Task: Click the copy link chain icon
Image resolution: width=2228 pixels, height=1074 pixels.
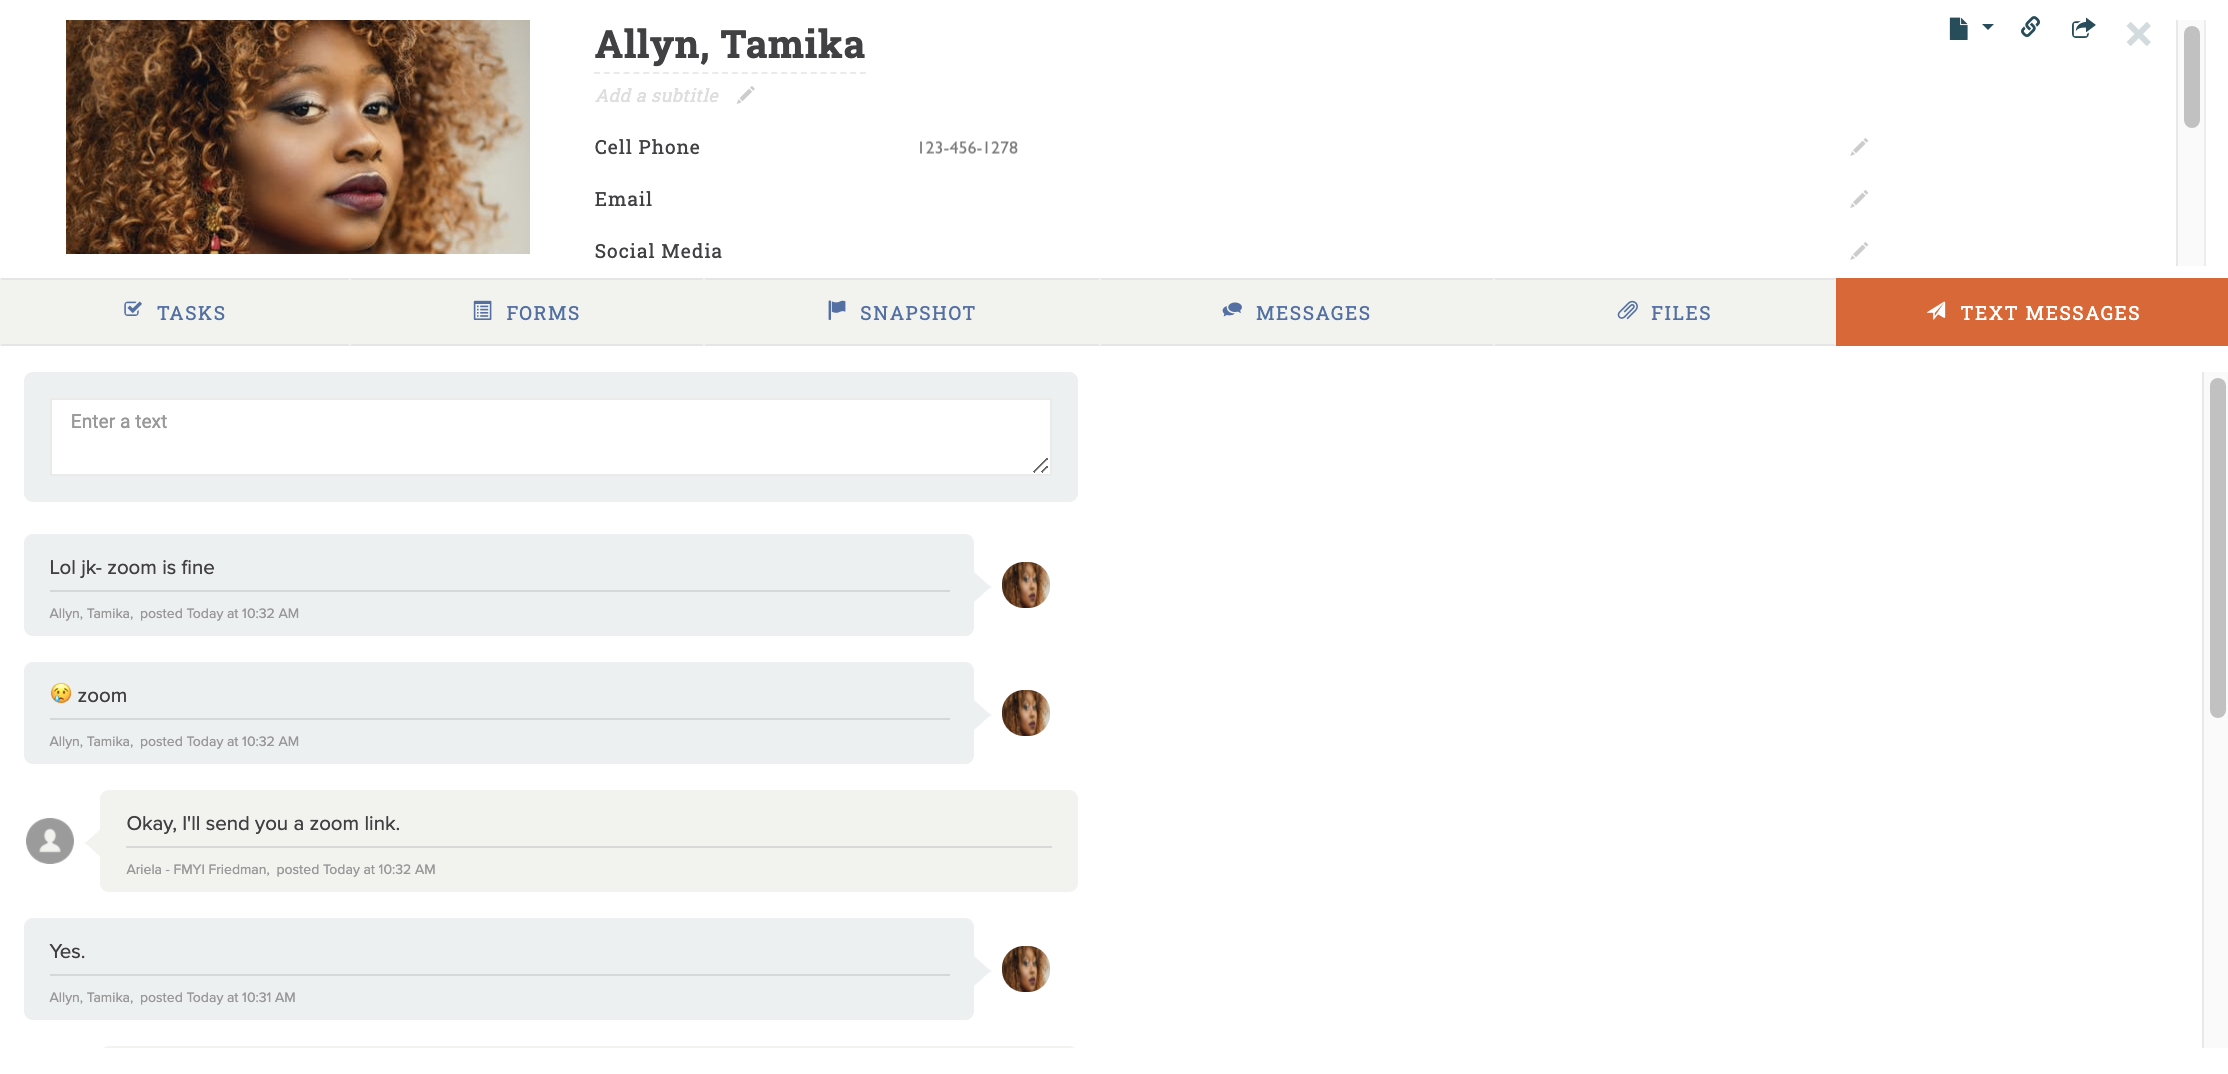Action: (2030, 27)
